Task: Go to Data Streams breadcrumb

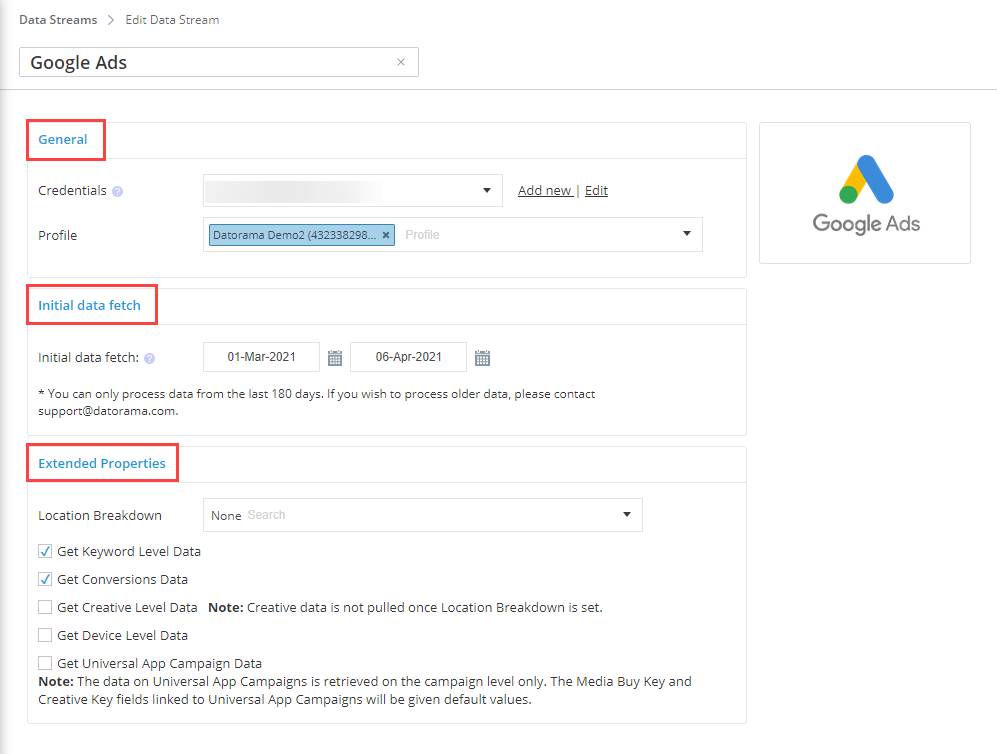Action: 58,20
